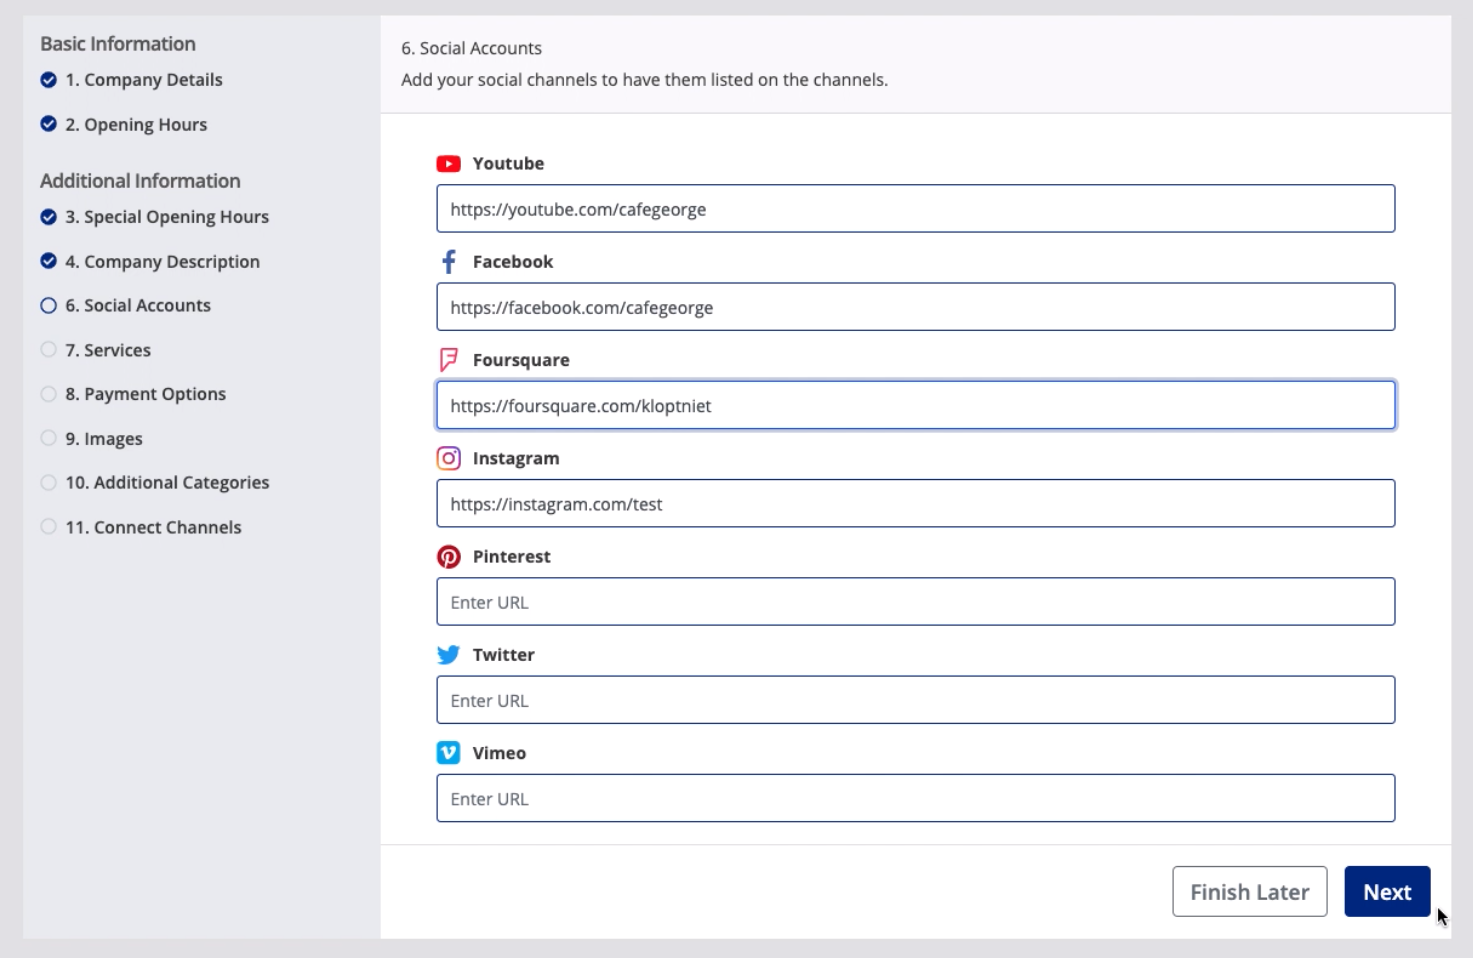The width and height of the screenshot is (1473, 958).
Task: Go to step 11. Connect Channels
Action: pos(153,527)
